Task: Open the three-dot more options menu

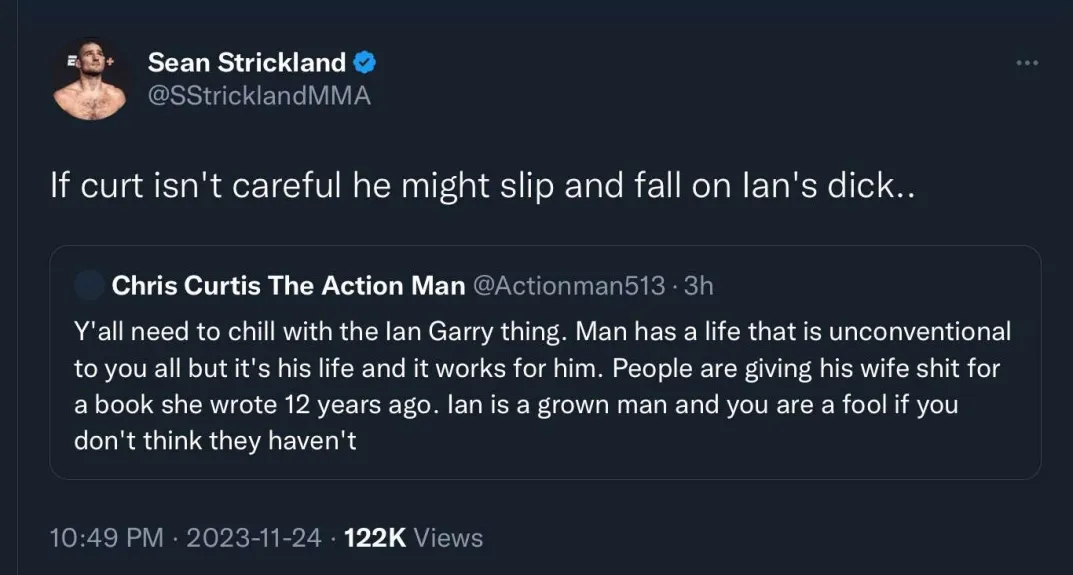Action: 1026,63
